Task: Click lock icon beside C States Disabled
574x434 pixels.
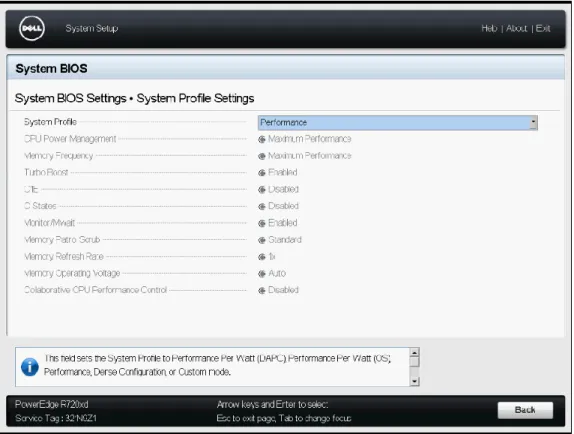Action: (262, 206)
